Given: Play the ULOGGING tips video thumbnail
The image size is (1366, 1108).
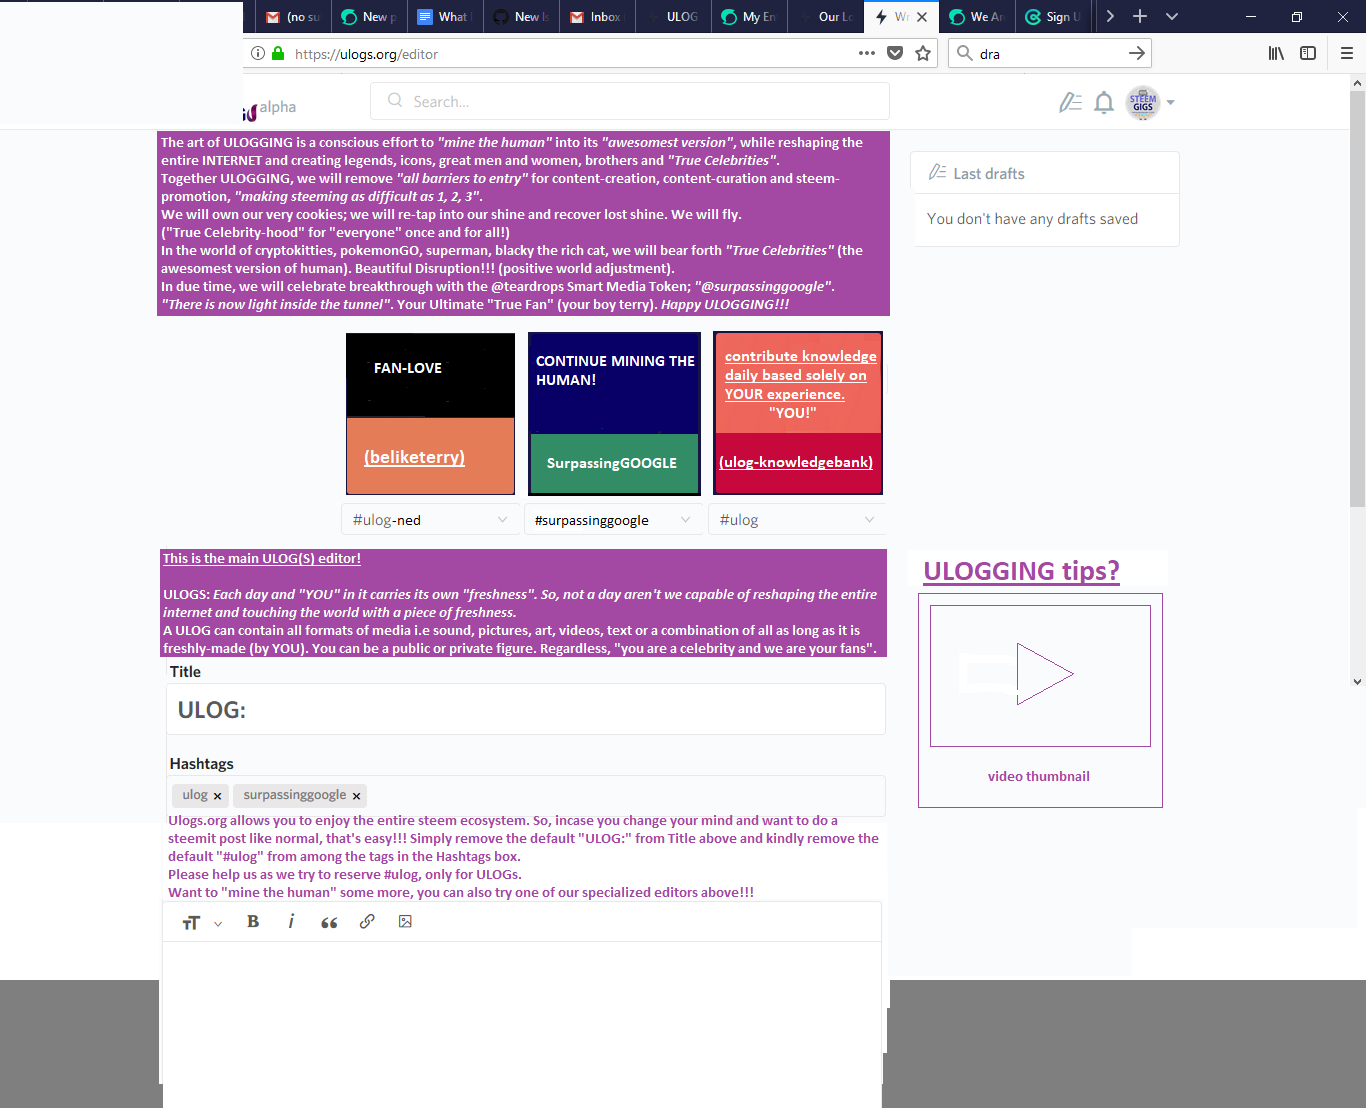Looking at the screenshot, I should coord(1040,675).
